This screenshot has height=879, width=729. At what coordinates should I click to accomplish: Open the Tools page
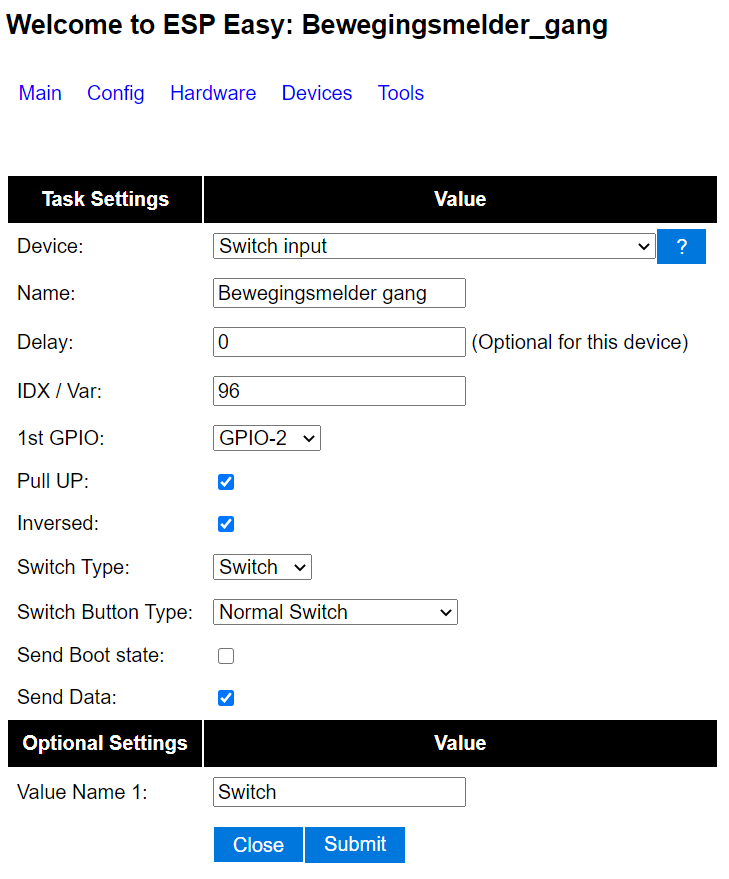tap(400, 93)
